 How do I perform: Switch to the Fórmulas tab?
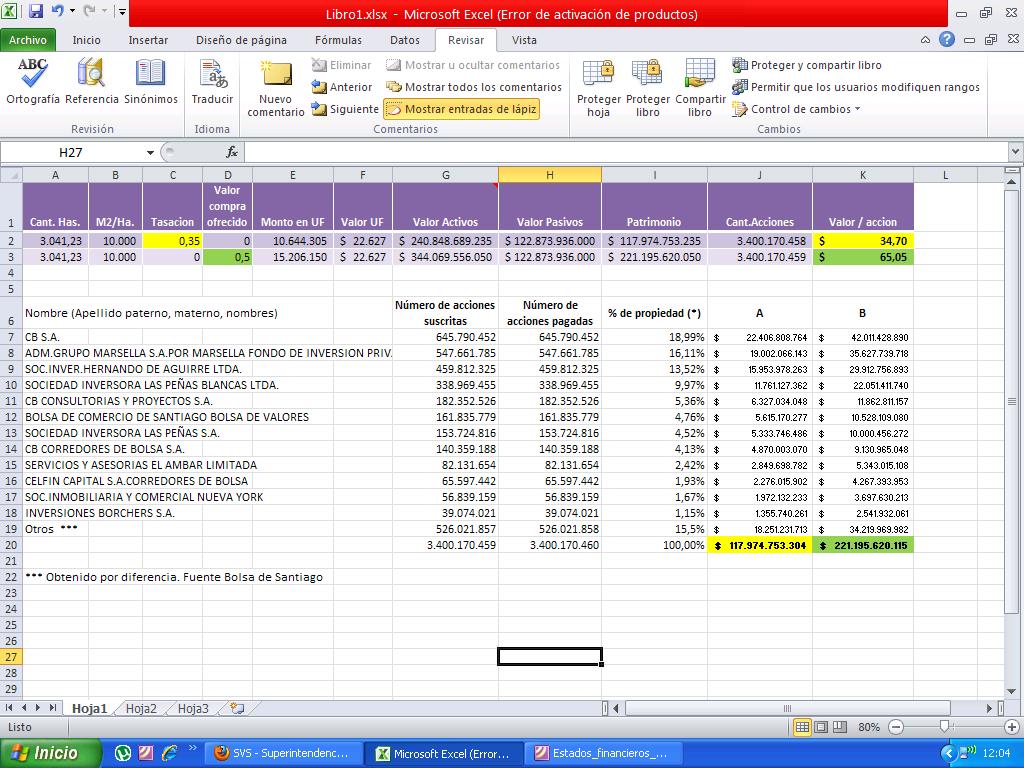pos(338,40)
